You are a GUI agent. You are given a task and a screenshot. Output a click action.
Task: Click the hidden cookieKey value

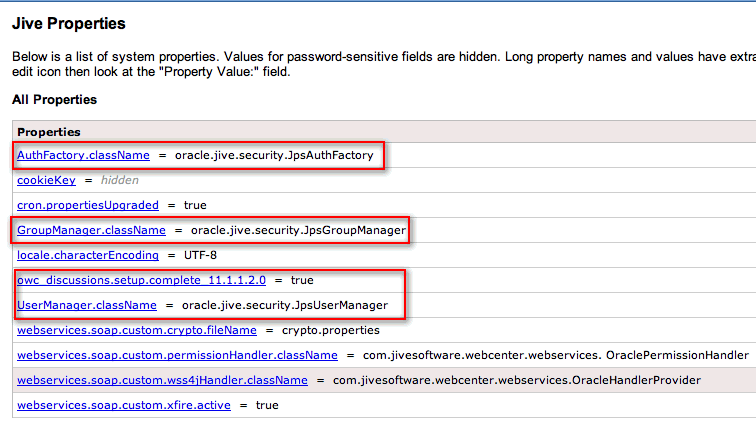120,180
